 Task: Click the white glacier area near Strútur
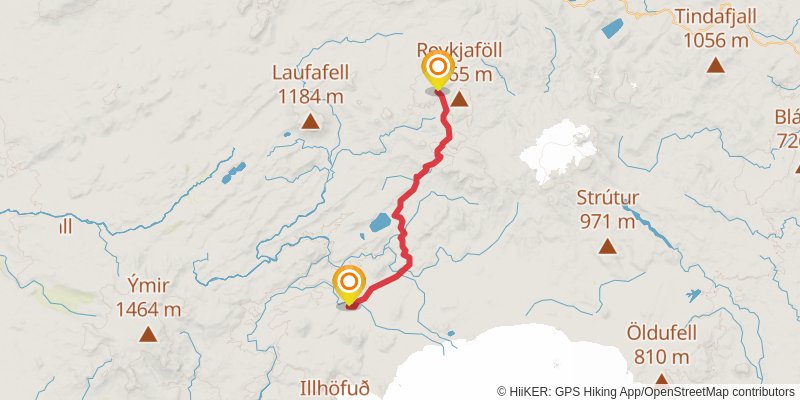pyautogui.click(x=558, y=150)
